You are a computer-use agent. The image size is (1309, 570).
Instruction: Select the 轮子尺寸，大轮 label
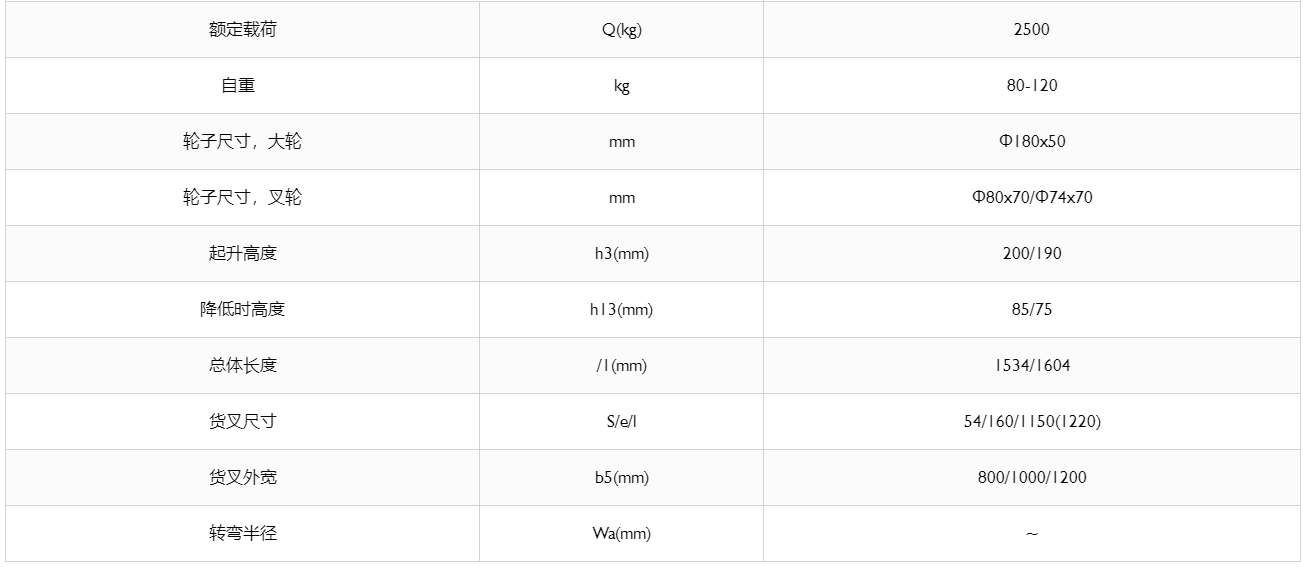tap(242, 141)
